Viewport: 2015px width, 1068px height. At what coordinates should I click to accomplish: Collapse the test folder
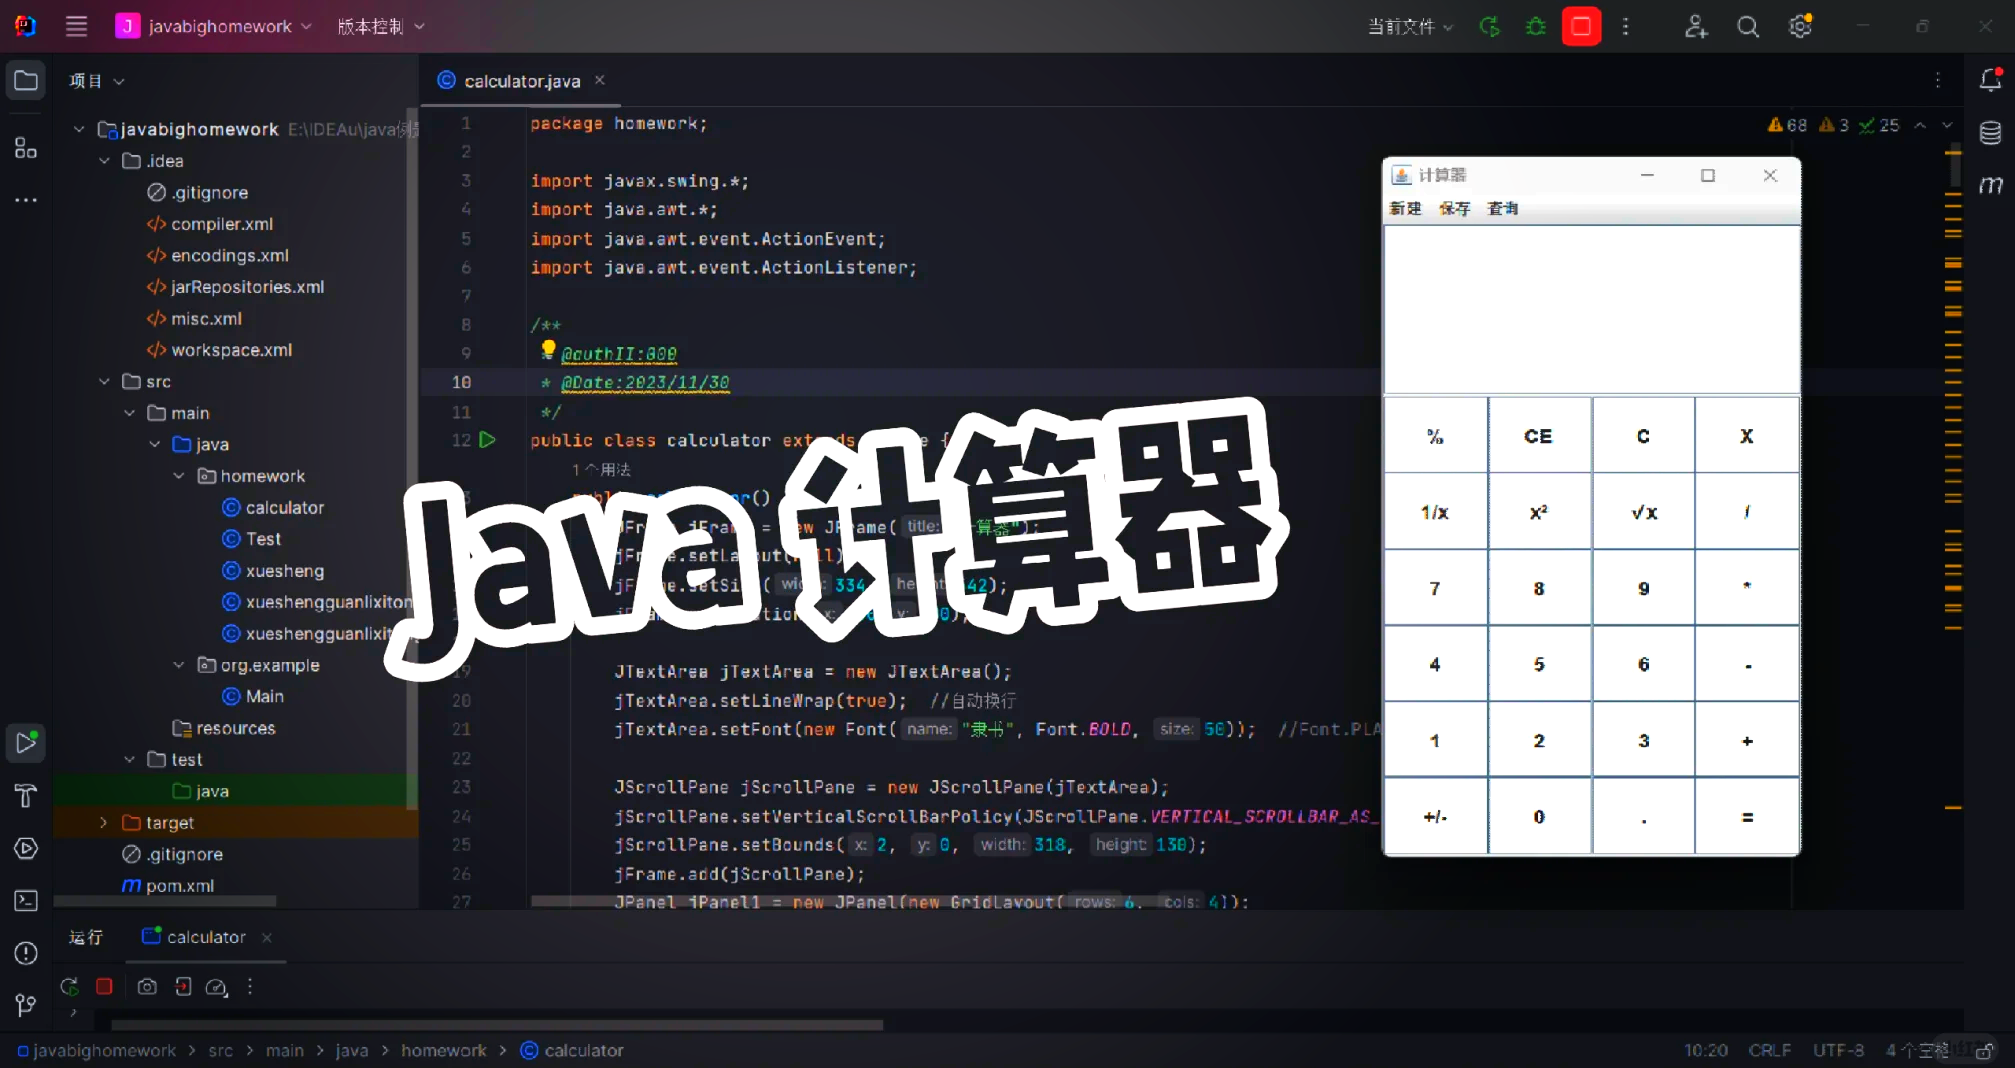129,760
